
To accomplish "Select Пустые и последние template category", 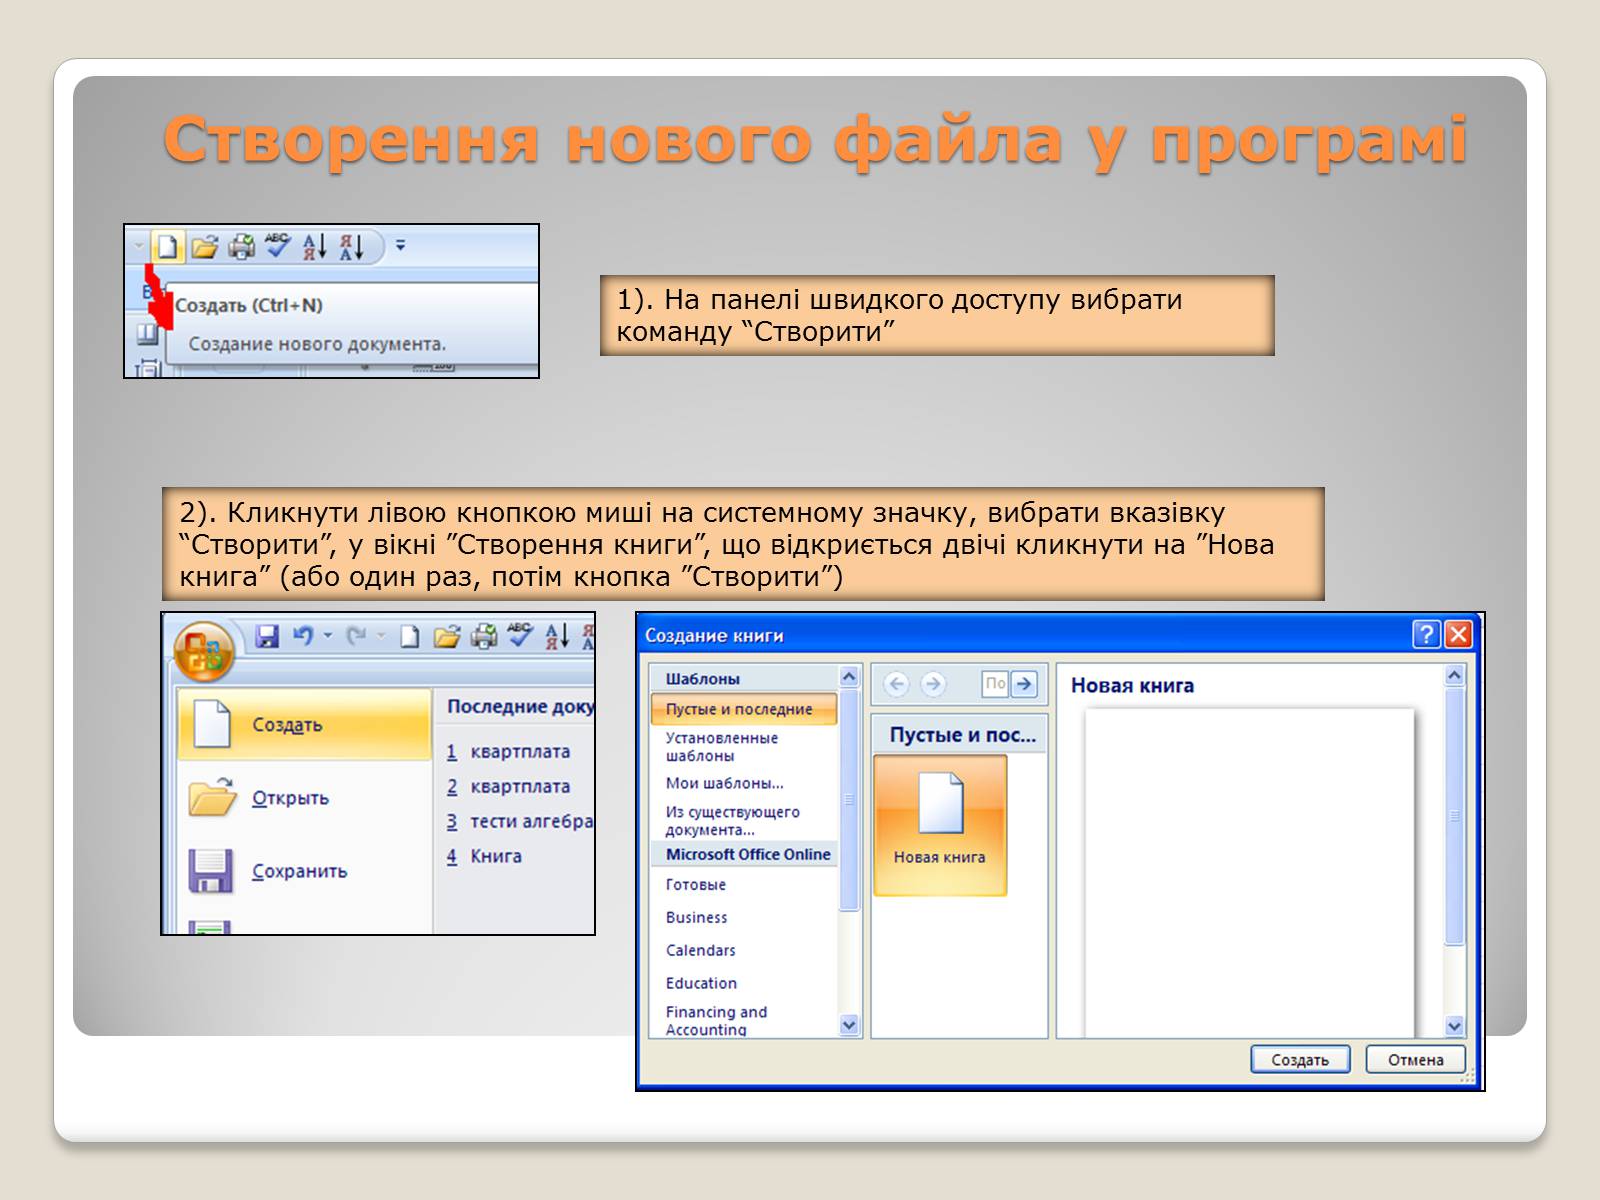I will (x=744, y=709).
